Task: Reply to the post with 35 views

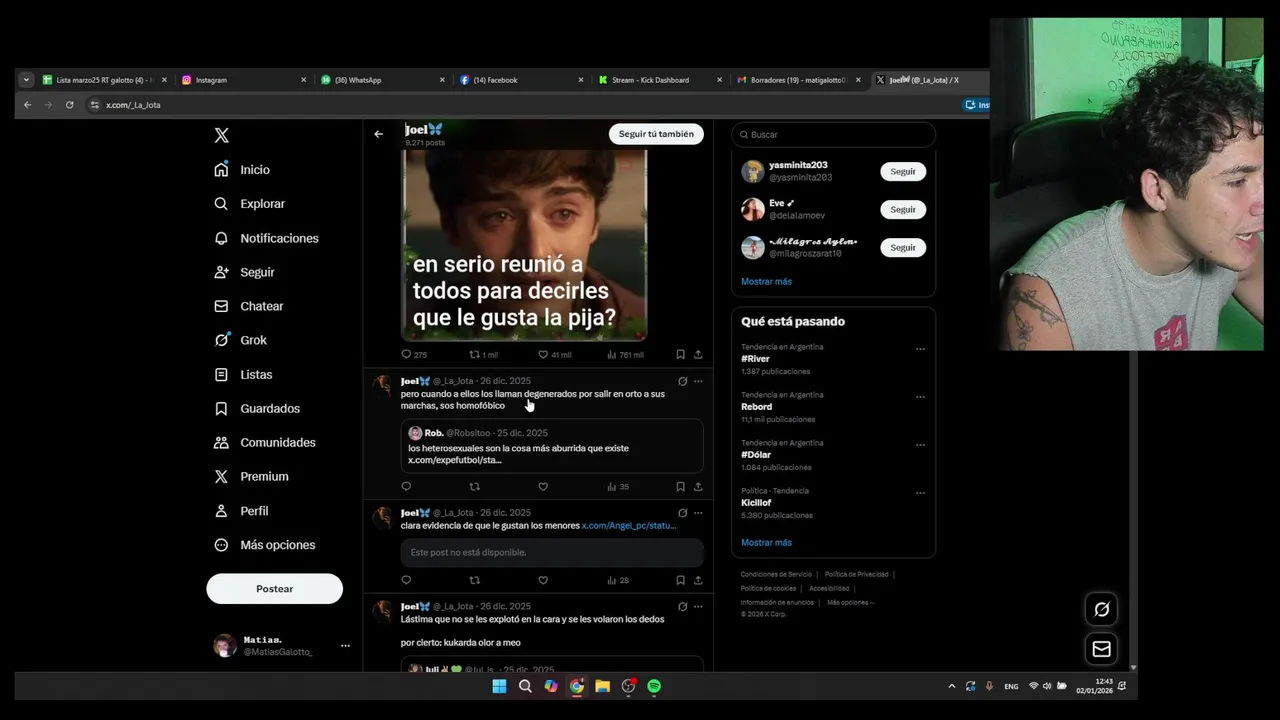Action: tap(406, 487)
